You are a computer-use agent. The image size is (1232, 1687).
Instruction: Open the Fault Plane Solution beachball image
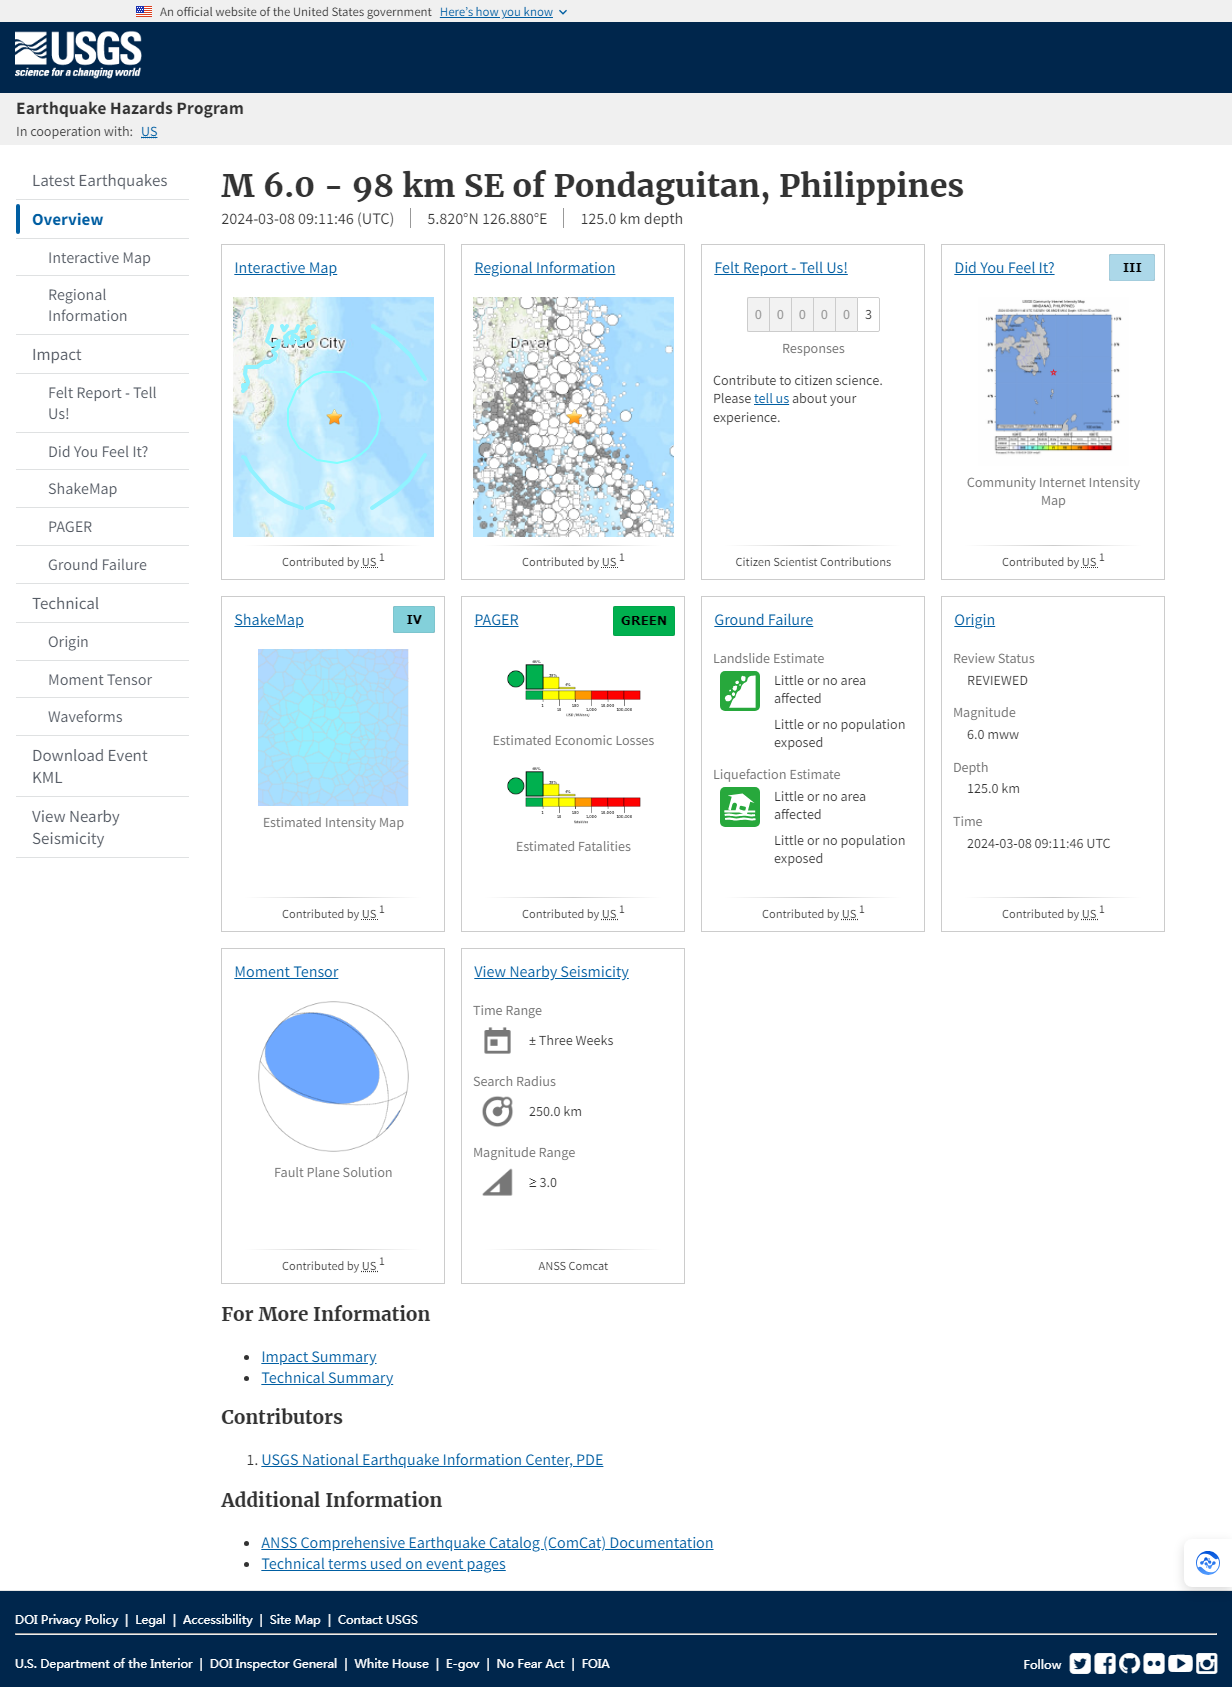(x=333, y=1076)
